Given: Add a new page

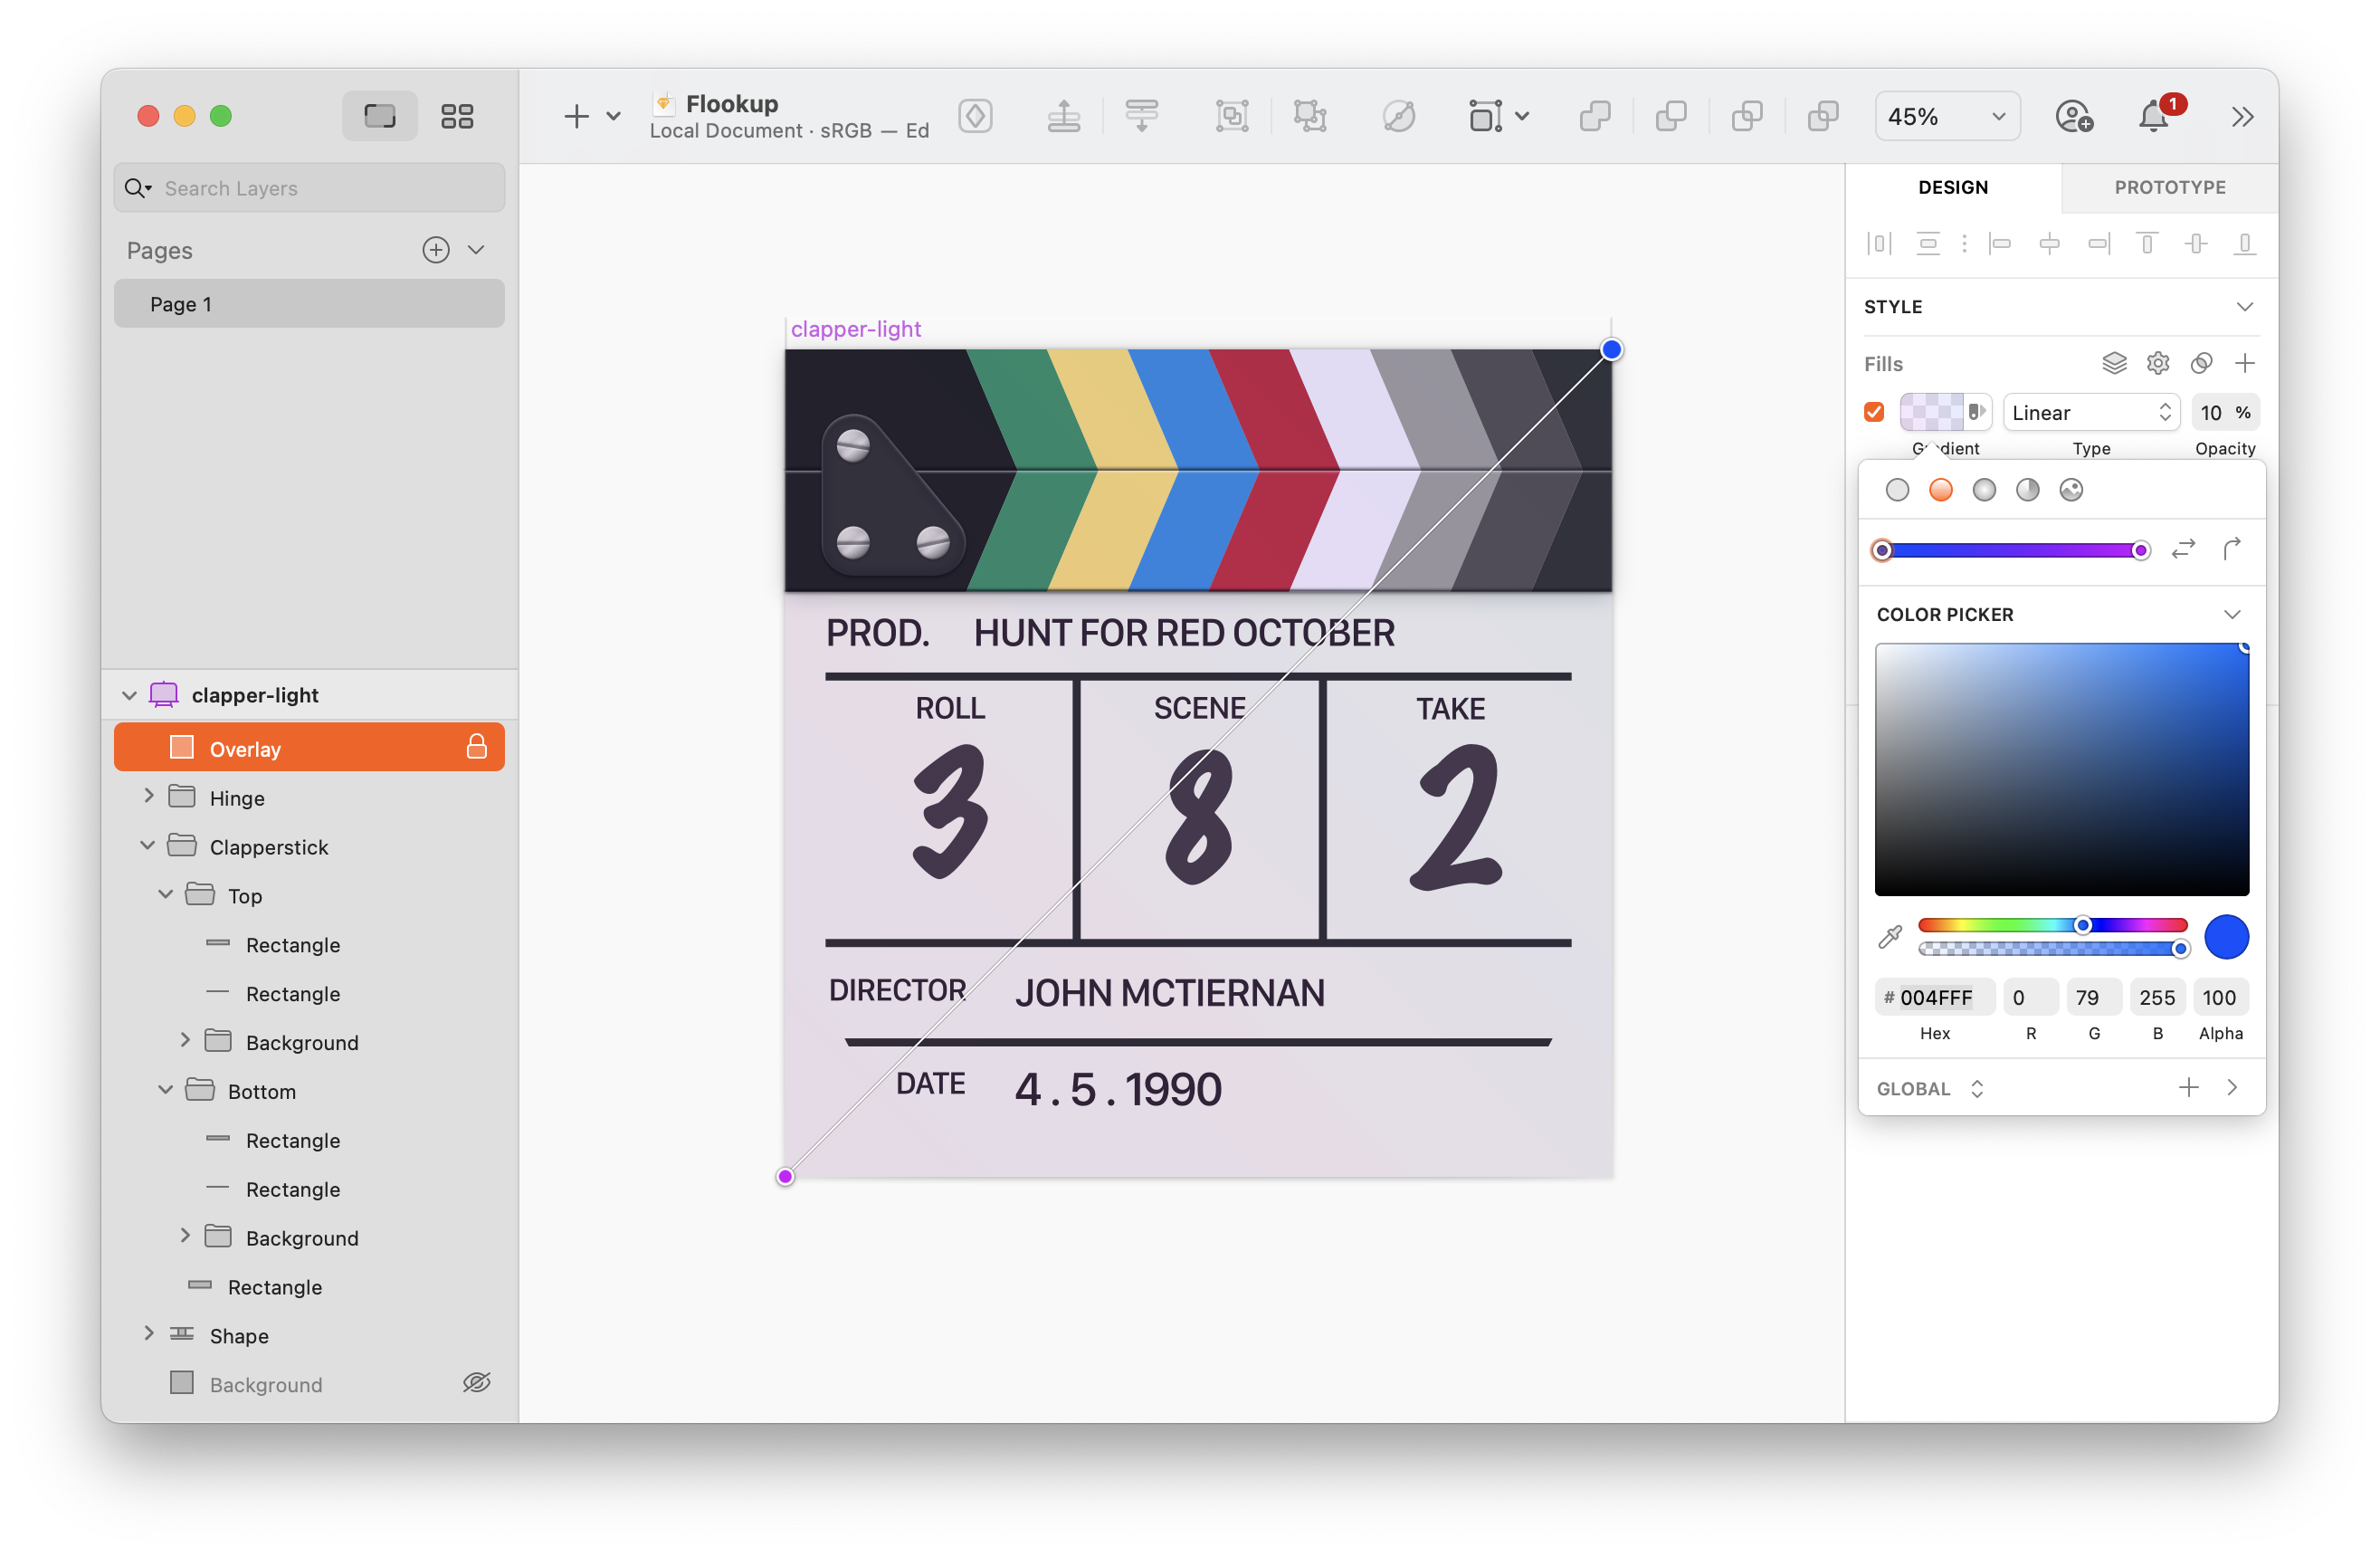Looking at the screenshot, I should pos(435,250).
